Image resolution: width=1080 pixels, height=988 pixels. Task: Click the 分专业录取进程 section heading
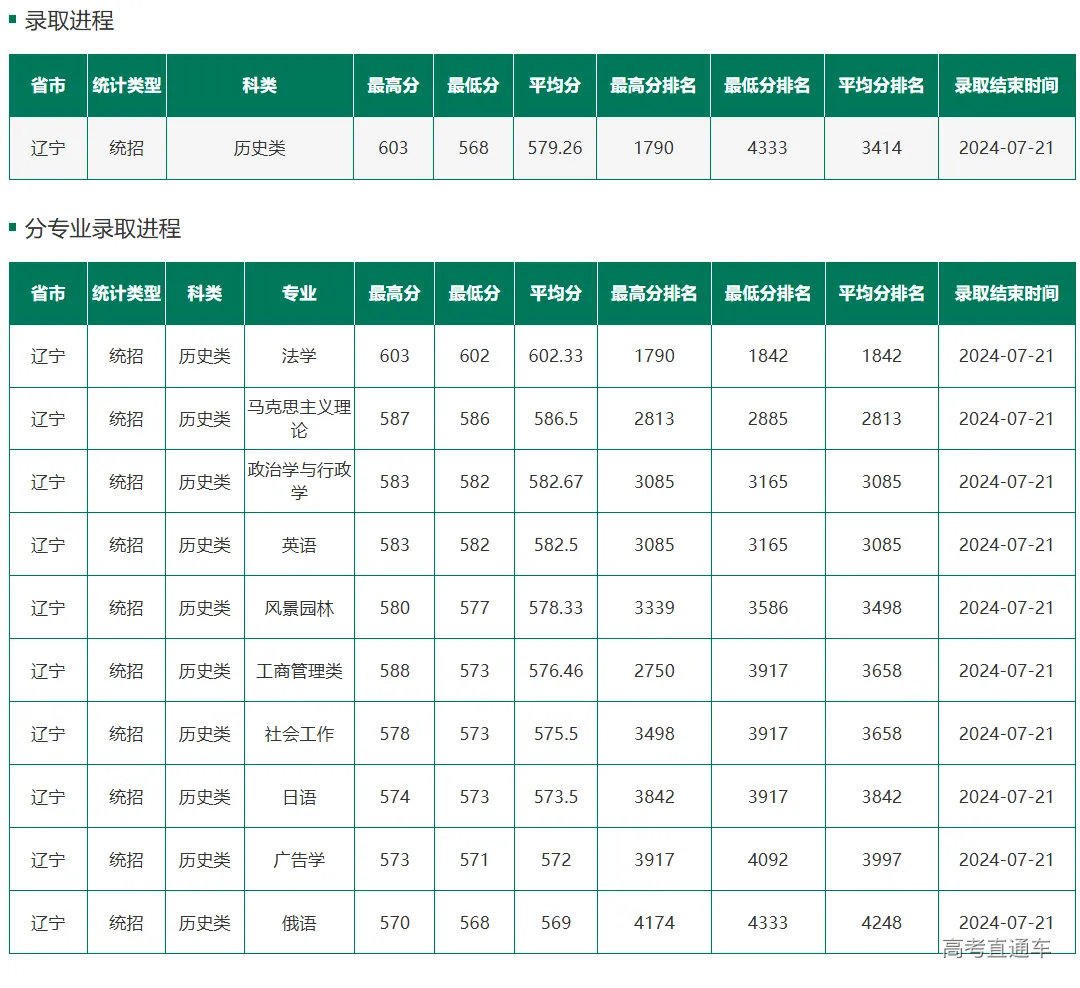coord(102,229)
